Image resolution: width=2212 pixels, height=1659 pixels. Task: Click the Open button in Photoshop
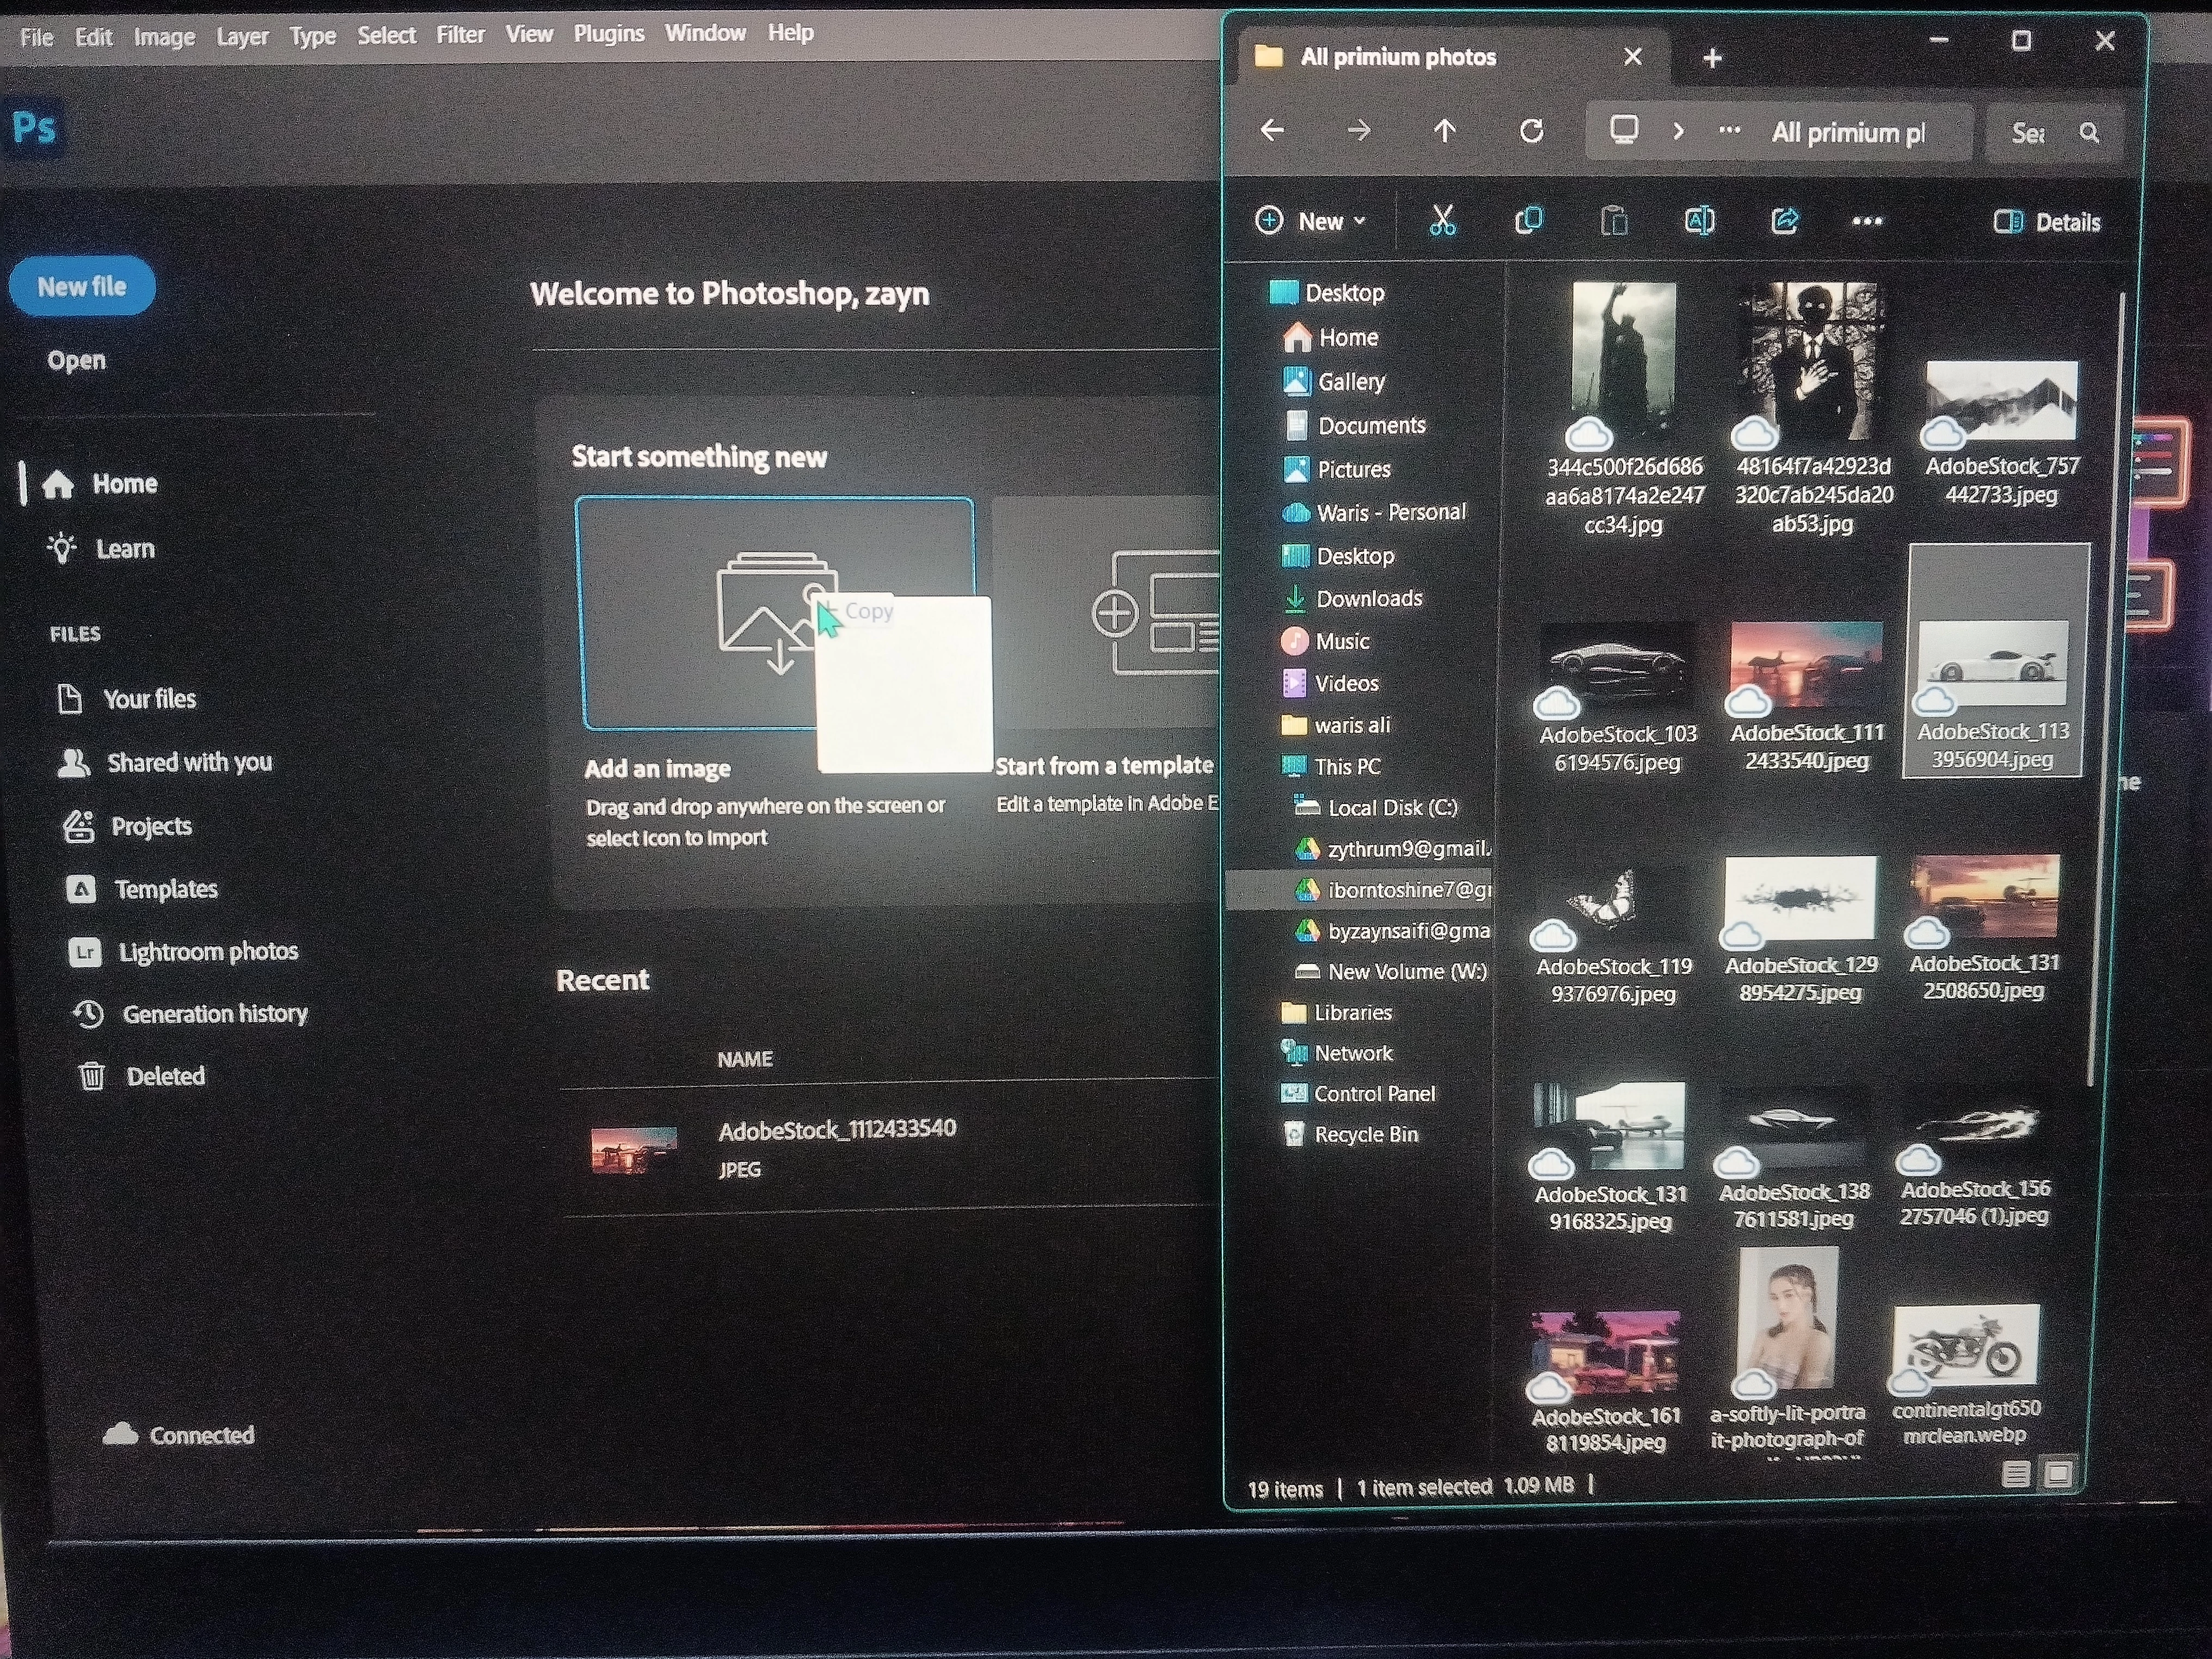[76, 360]
